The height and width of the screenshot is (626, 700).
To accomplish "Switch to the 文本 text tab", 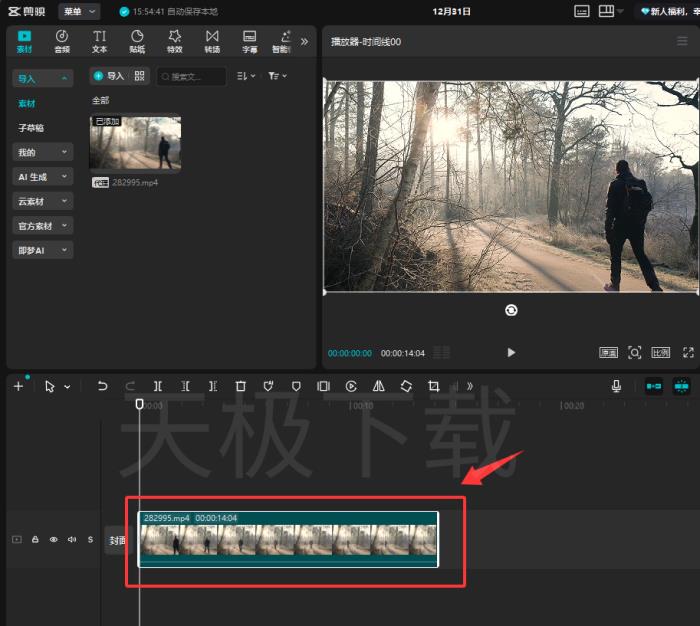I will click(100, 41).
